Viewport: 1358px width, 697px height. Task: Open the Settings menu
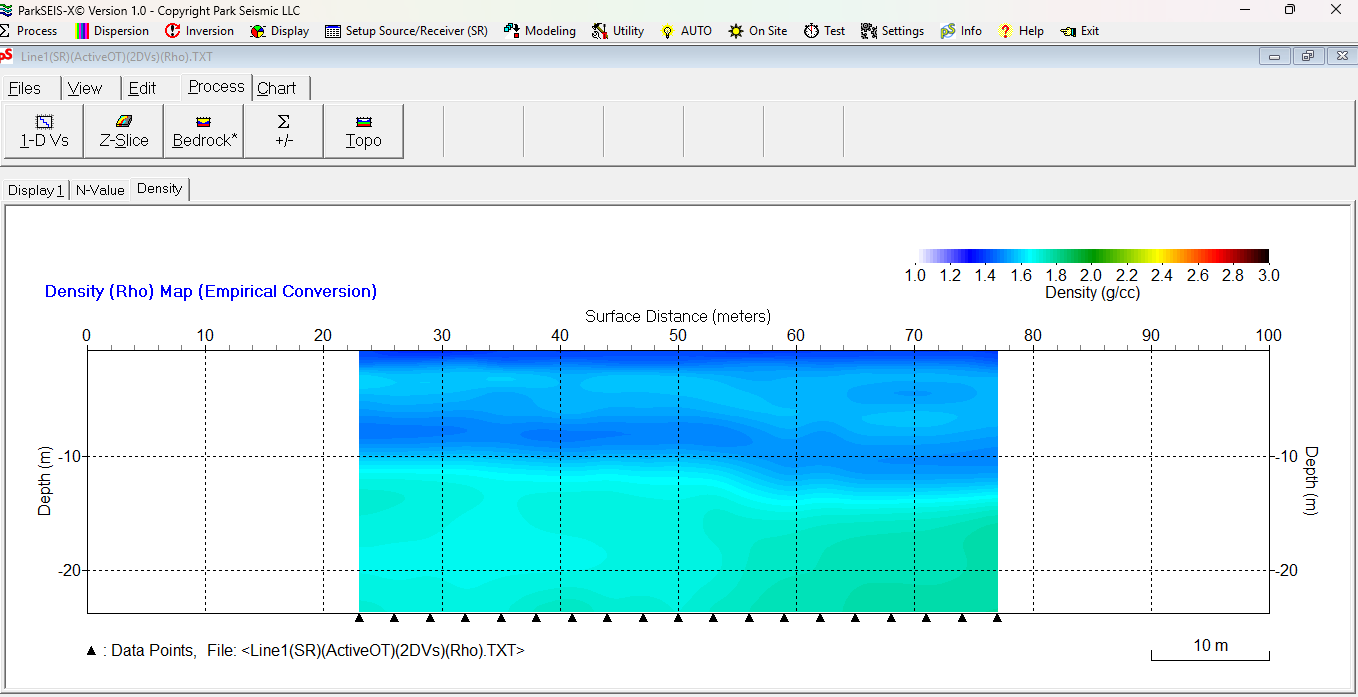(x=892, y=31)
